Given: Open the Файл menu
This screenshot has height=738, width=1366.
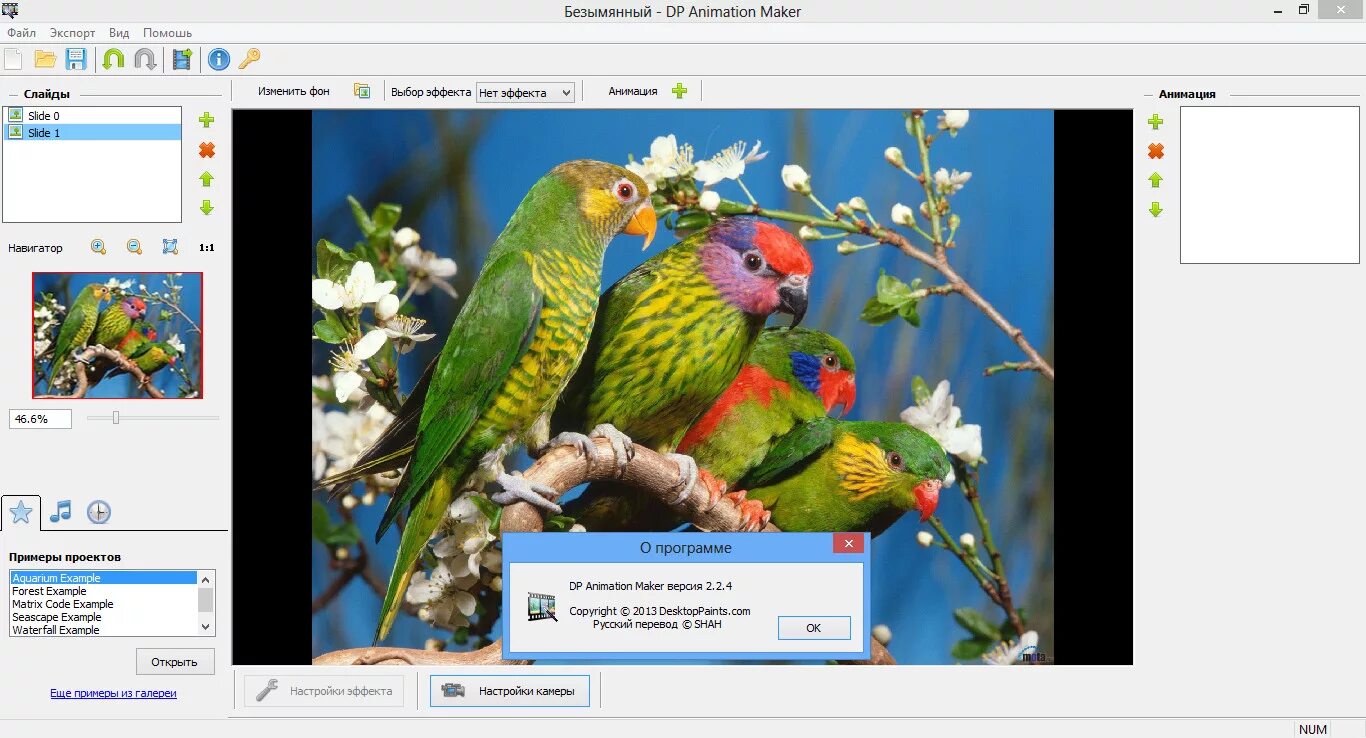Looking at the screenshot, I should click(x=21, y=33).
